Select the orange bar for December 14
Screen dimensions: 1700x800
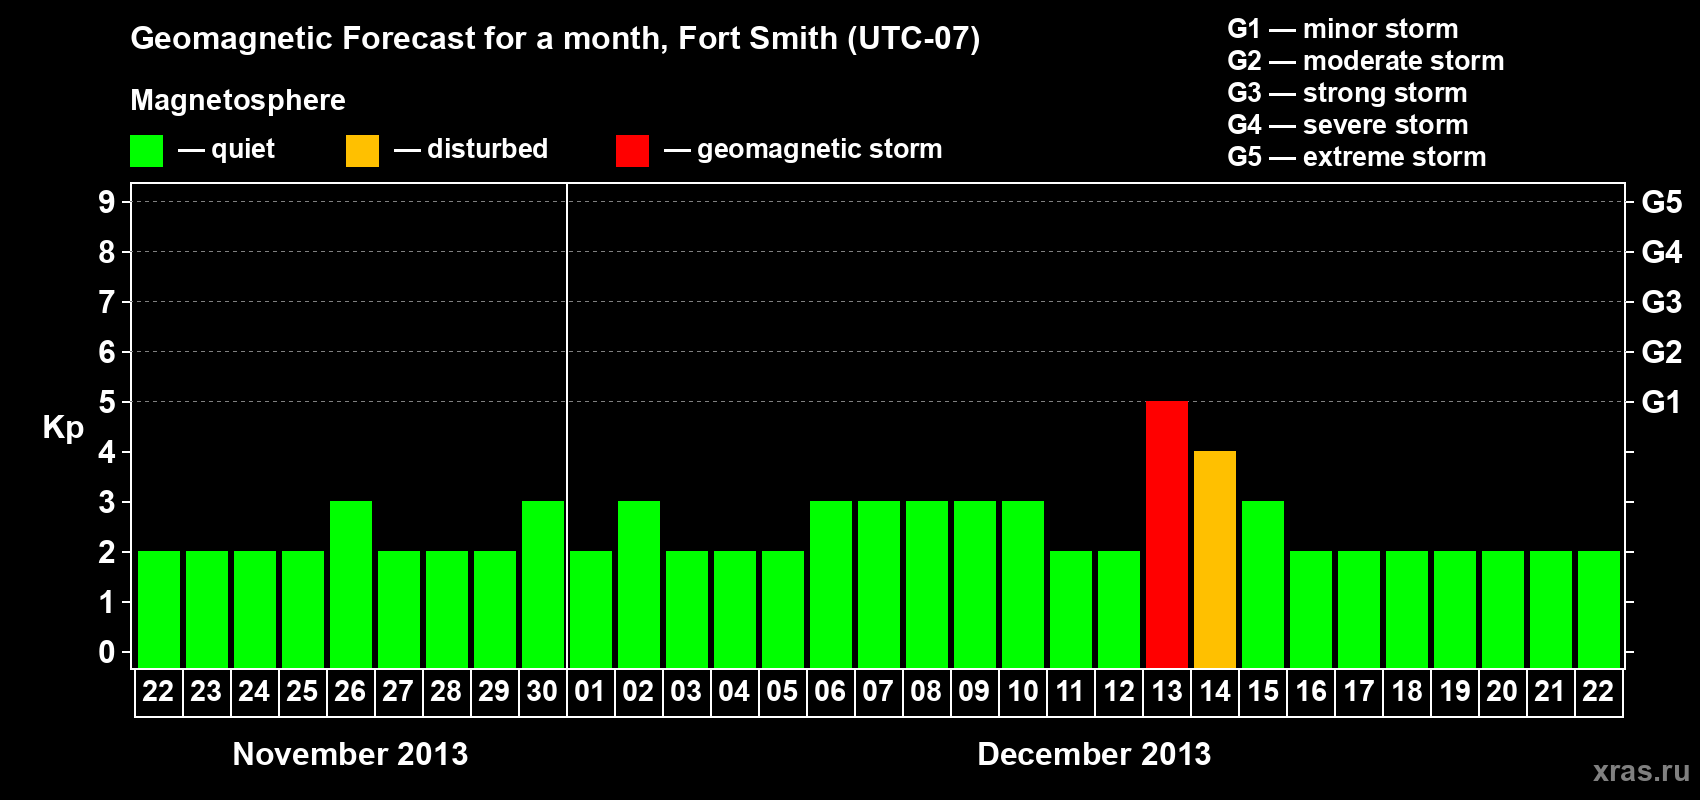click(x=1215, y=559)
